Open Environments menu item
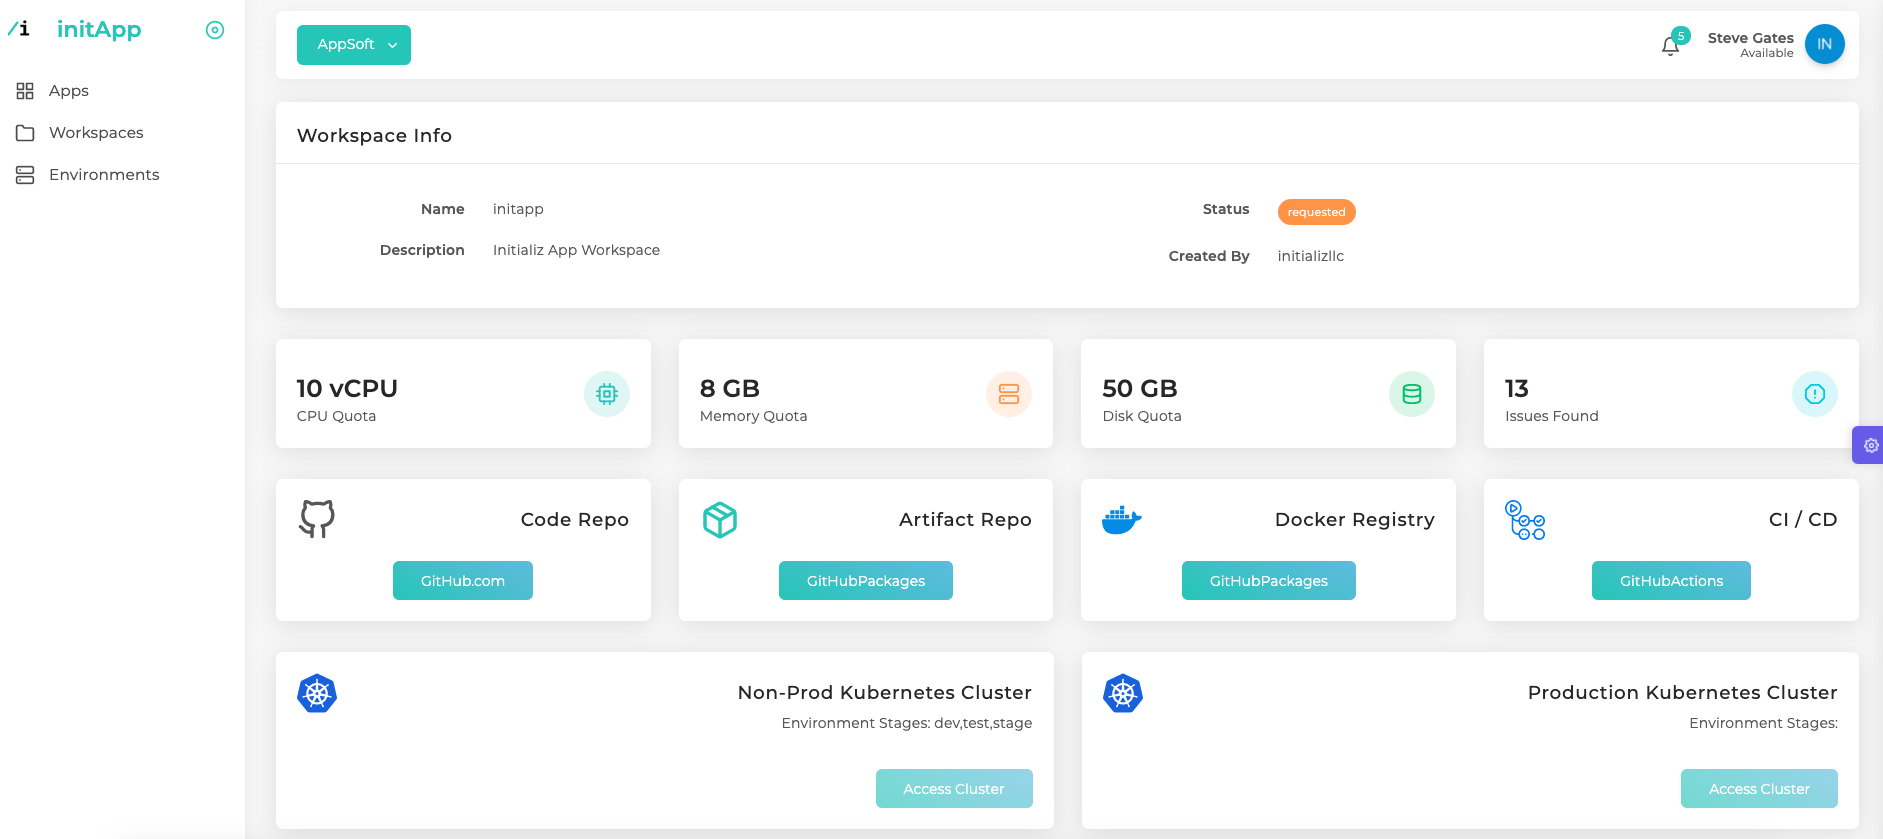Screen dimensions: 1883x839 104,175
